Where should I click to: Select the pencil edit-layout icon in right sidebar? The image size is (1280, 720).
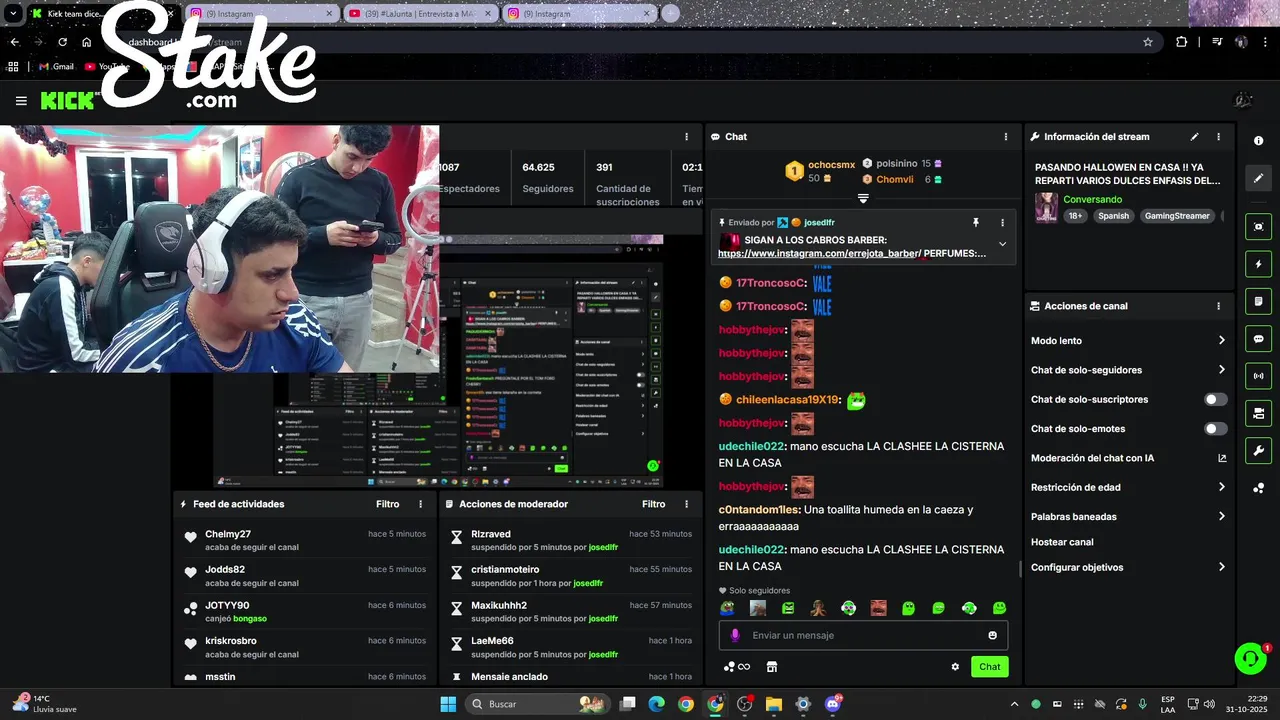point(1259,178)
